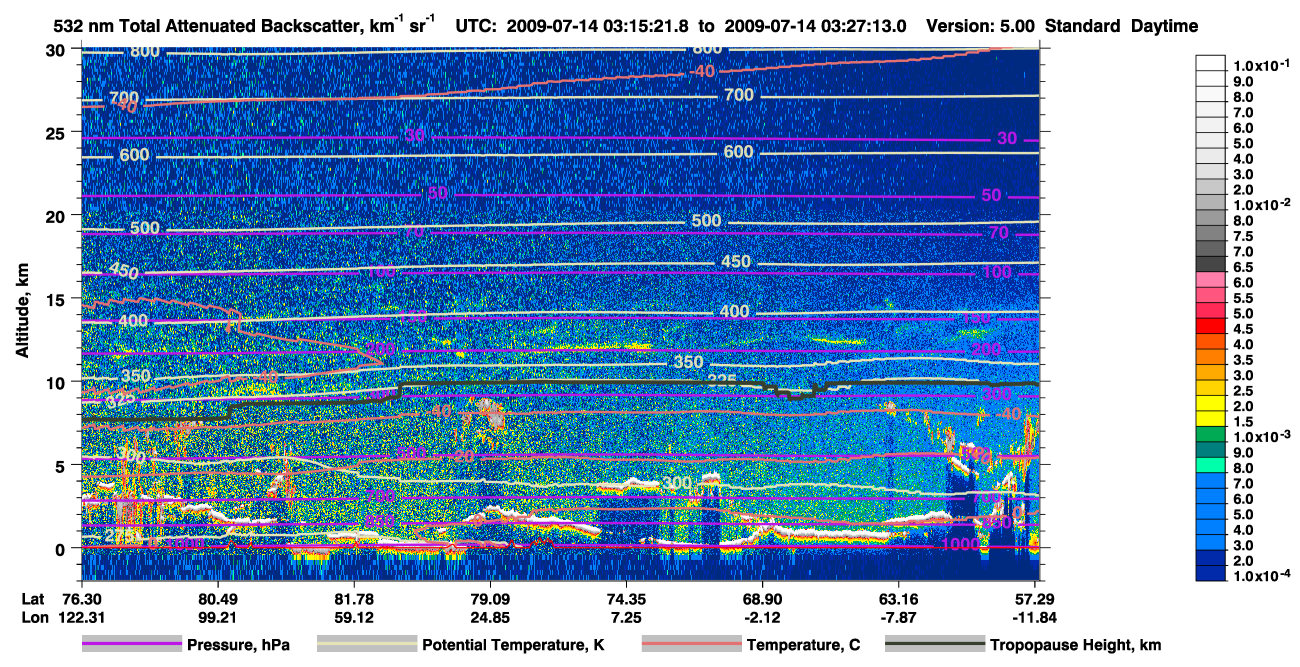Click the pink swatch labeled 5.5
Image resolution: width=1300 pixels, height=667 pixels.
click(1210, 296)
